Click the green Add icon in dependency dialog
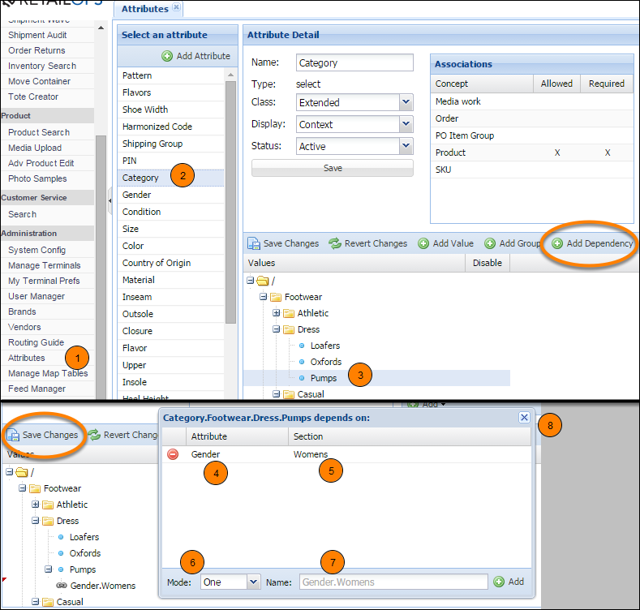This screenshot has width=640, height=610. (499, 582)
